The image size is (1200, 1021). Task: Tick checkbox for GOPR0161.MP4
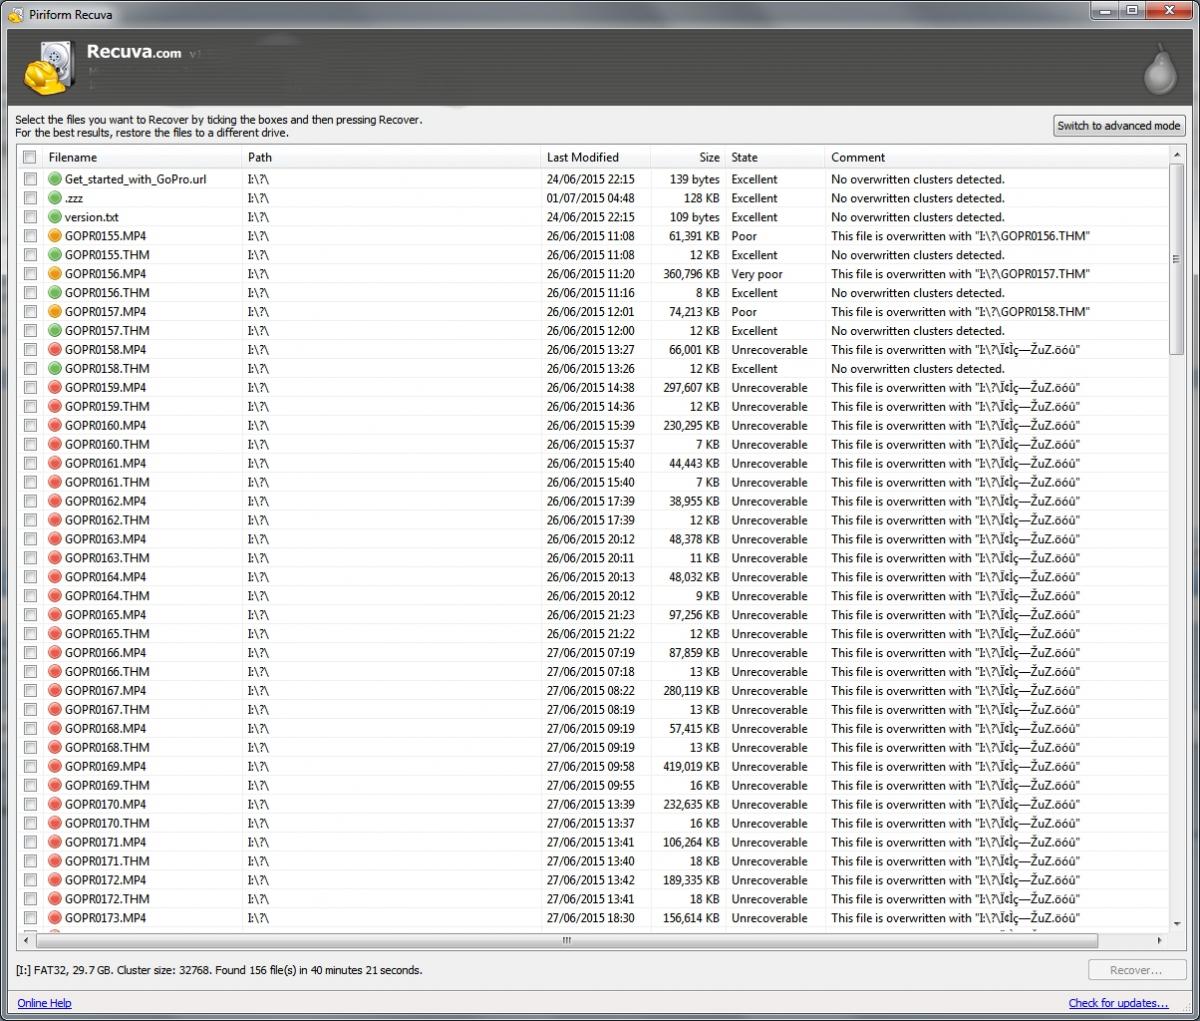pos(30,464)
